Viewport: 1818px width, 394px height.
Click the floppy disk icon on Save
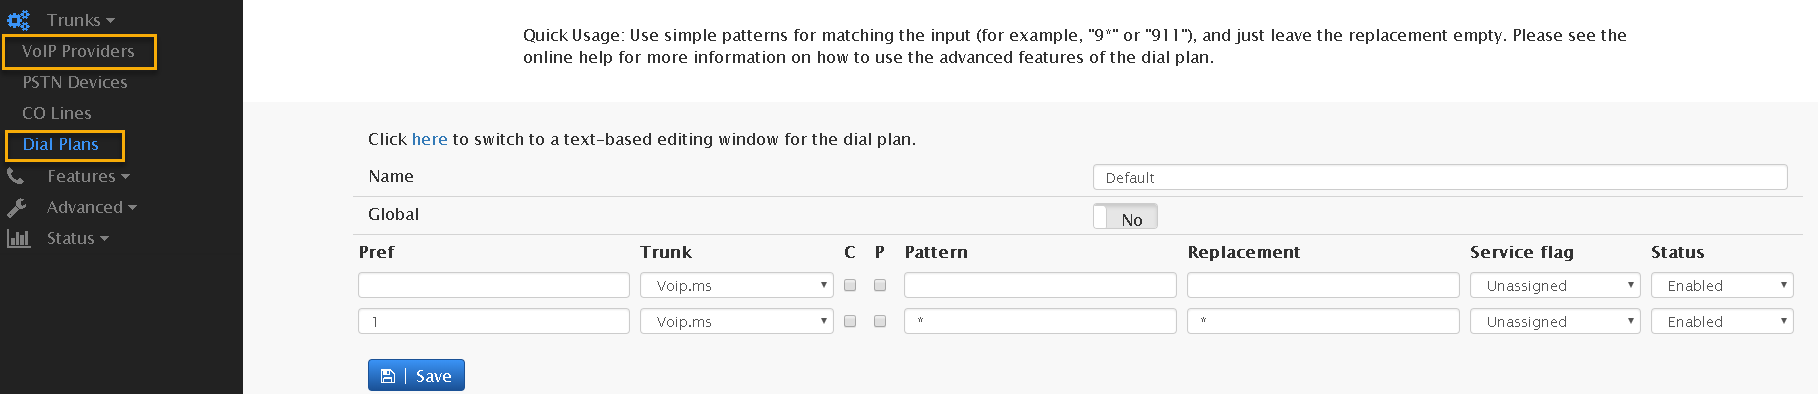(388, 376)
